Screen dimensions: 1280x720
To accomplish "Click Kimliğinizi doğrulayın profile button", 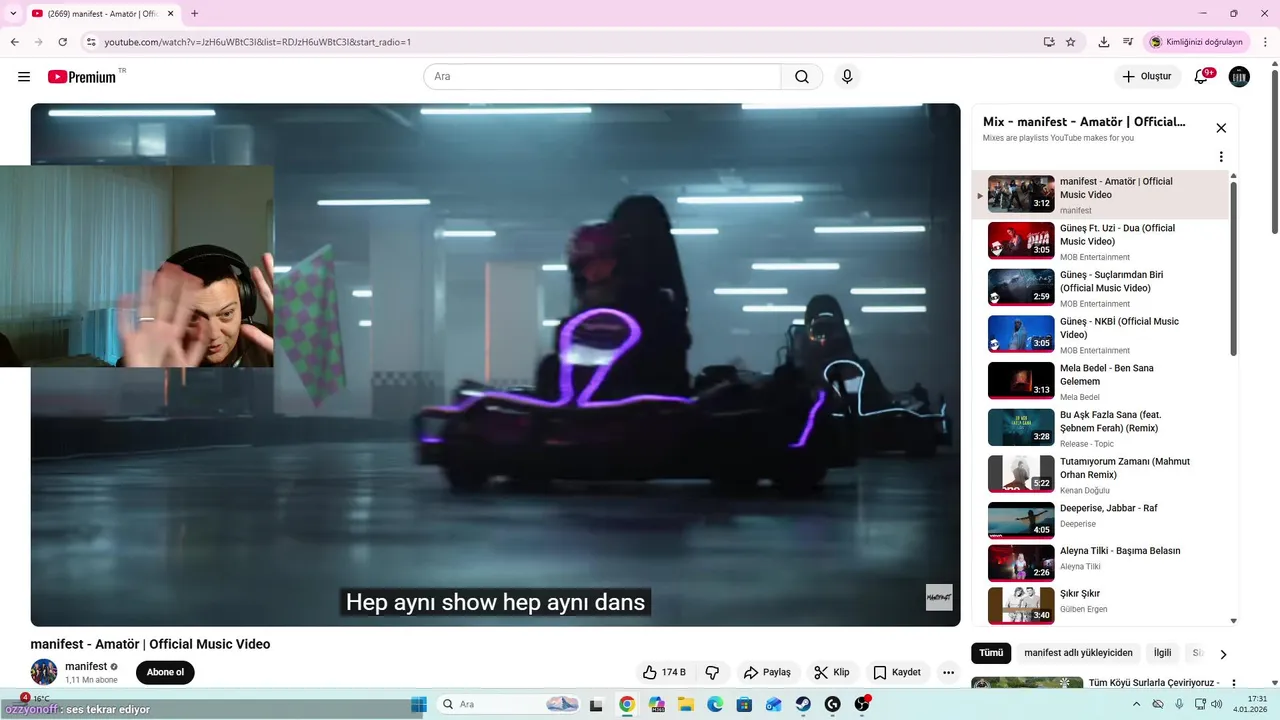I will point(1196,42).
